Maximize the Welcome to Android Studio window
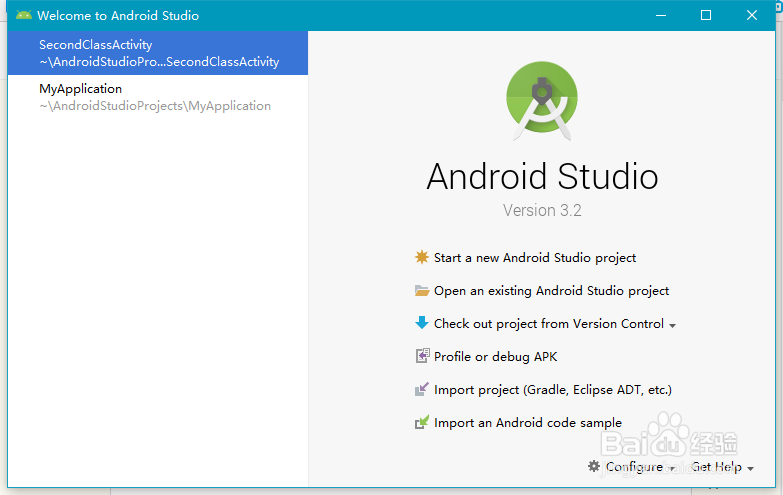This screenshot has width=783, height=495. [x=706, y=15]
